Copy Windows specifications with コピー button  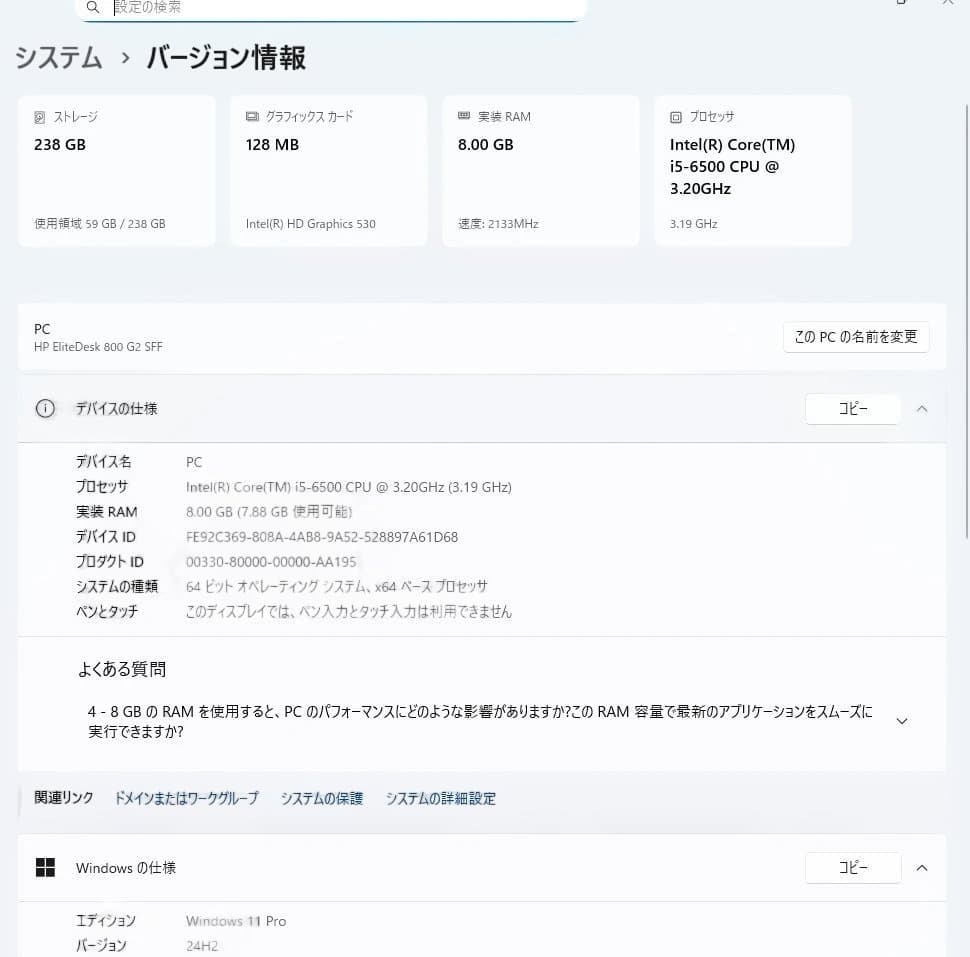click(x=852, y=868)
